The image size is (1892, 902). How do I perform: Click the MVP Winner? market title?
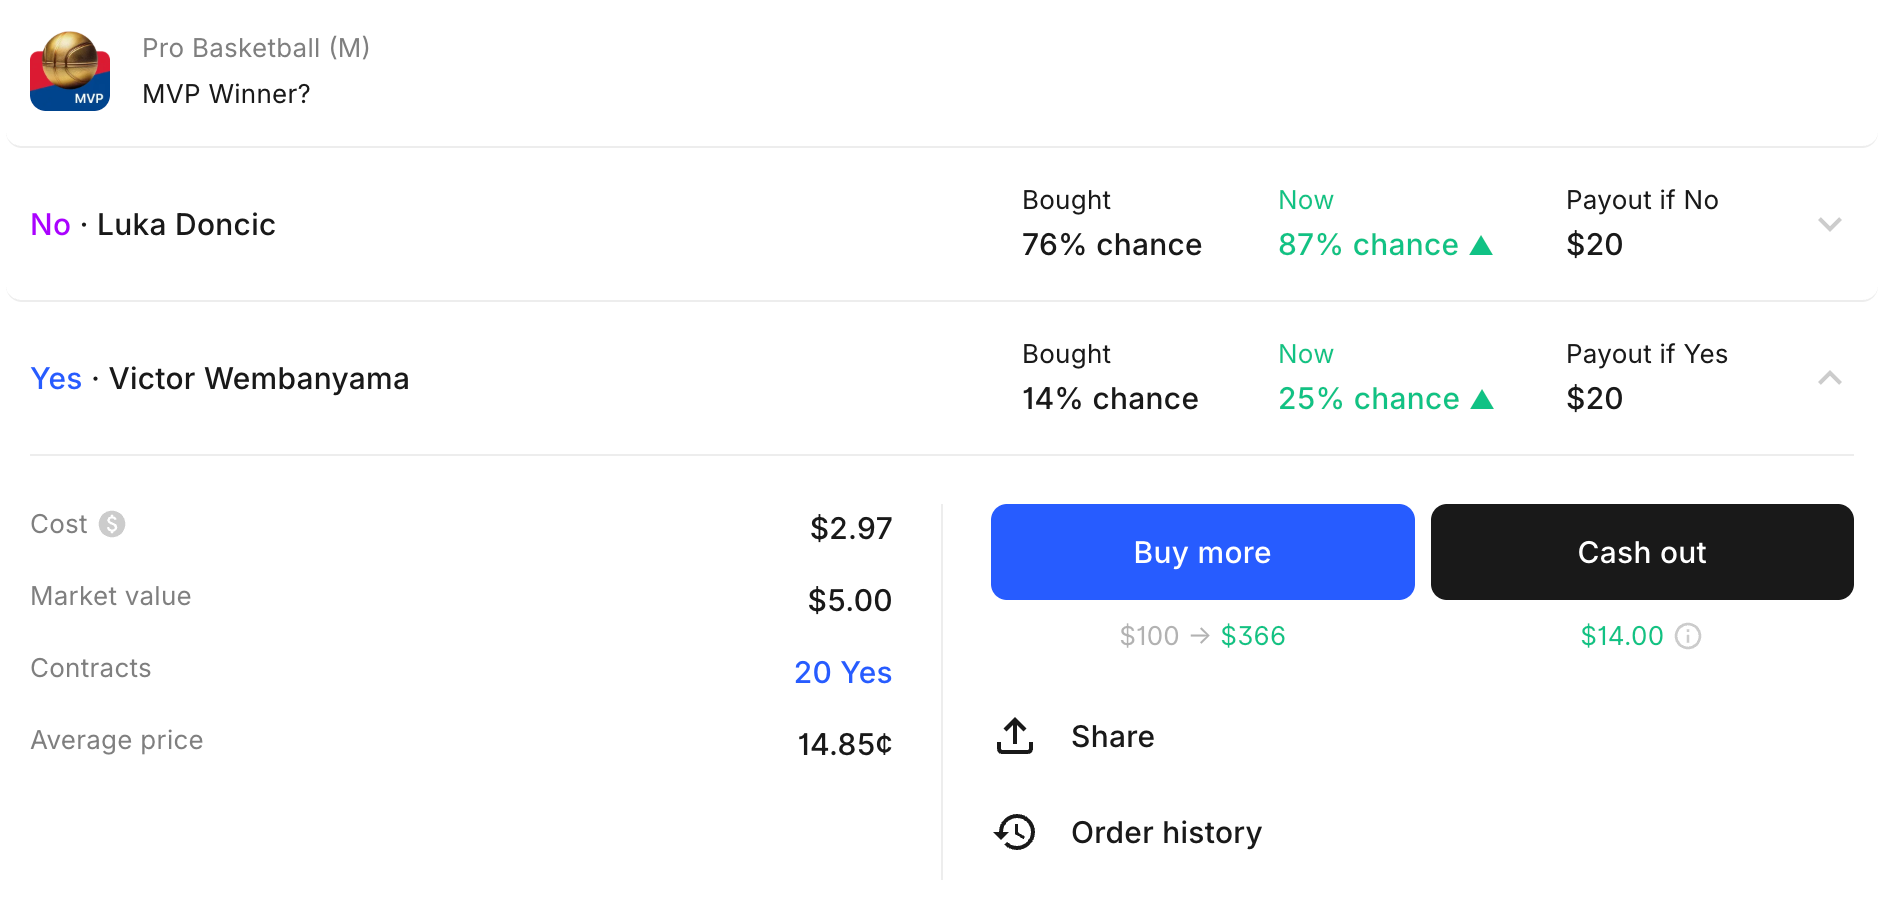pyautogui.click(x=225, y=93)
